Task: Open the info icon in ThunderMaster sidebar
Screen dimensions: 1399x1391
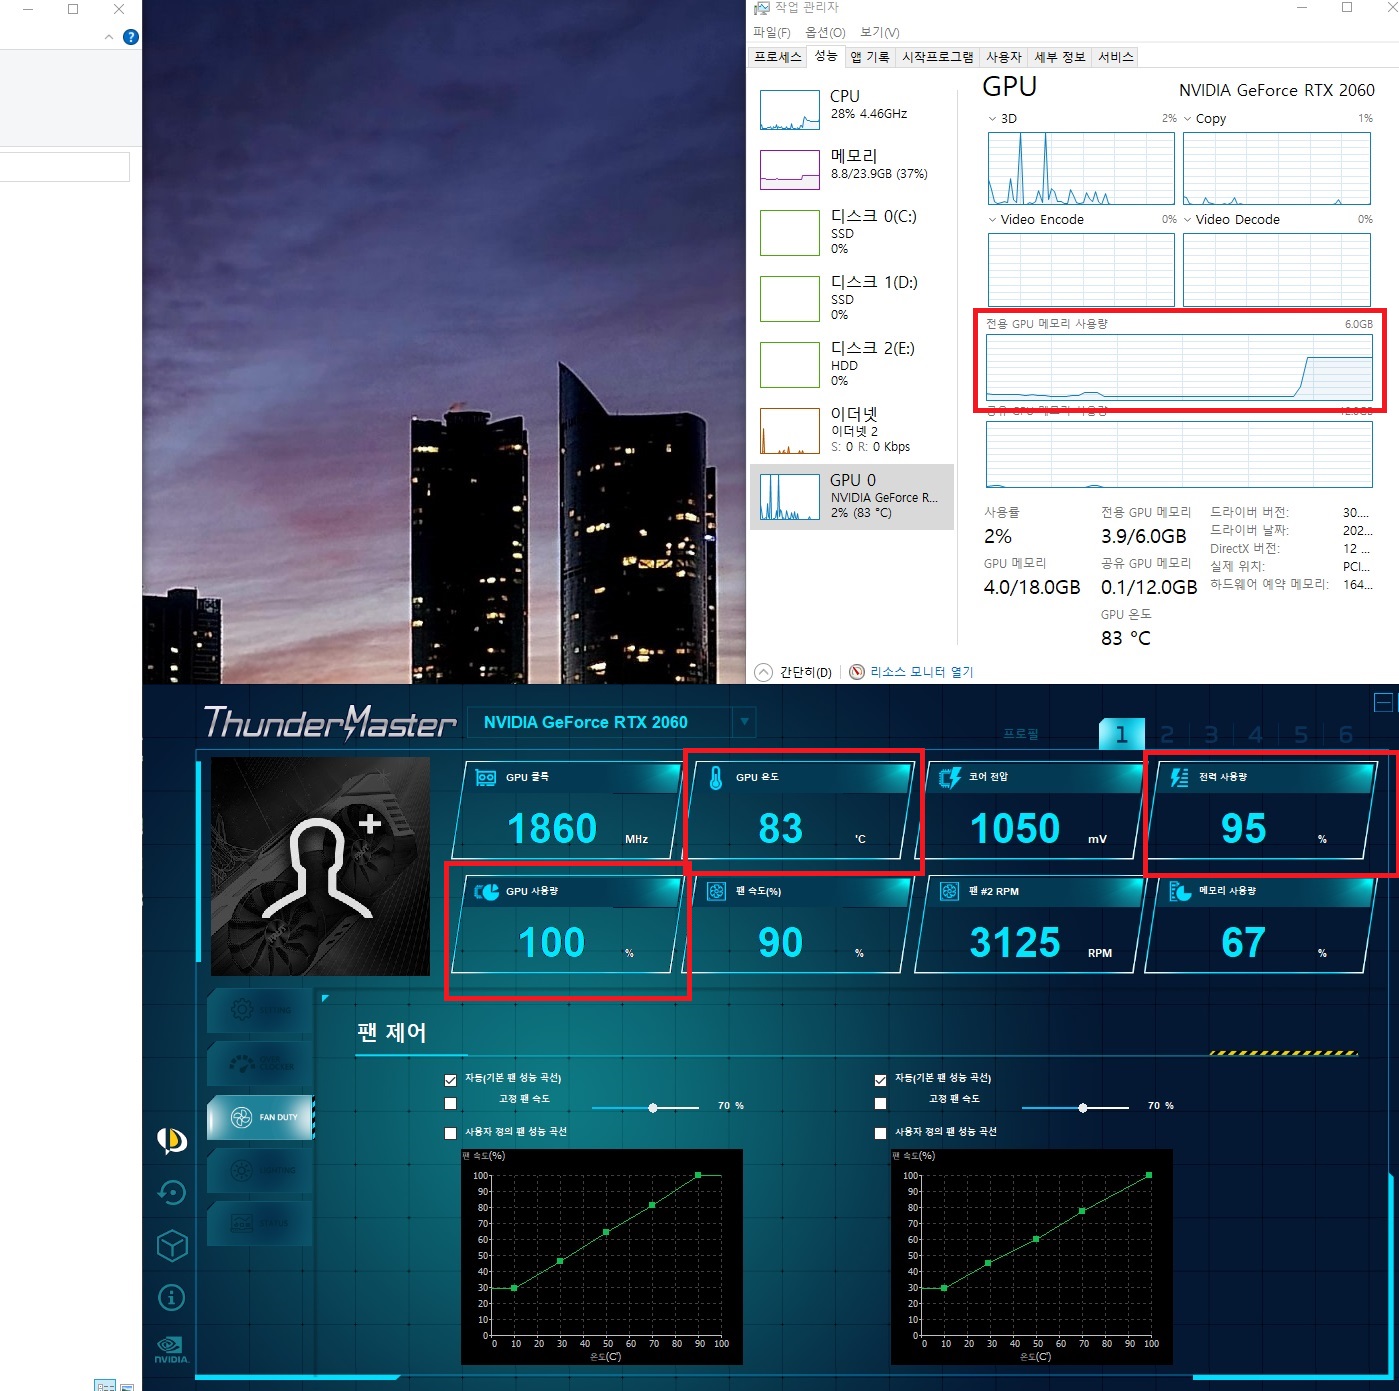Action: (x=172, y=1298)
